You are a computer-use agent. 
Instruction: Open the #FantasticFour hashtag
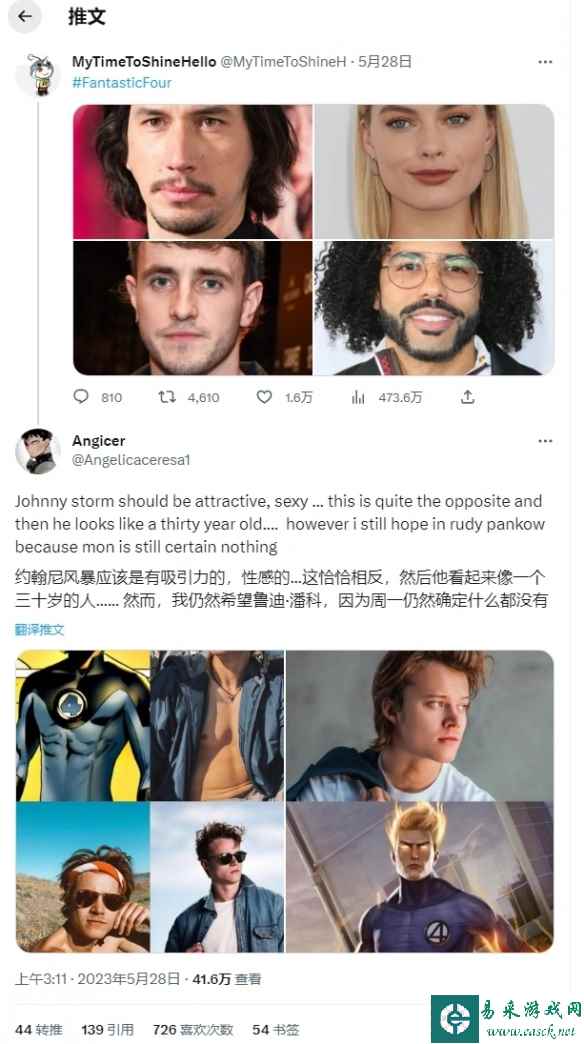pos(122,83)
